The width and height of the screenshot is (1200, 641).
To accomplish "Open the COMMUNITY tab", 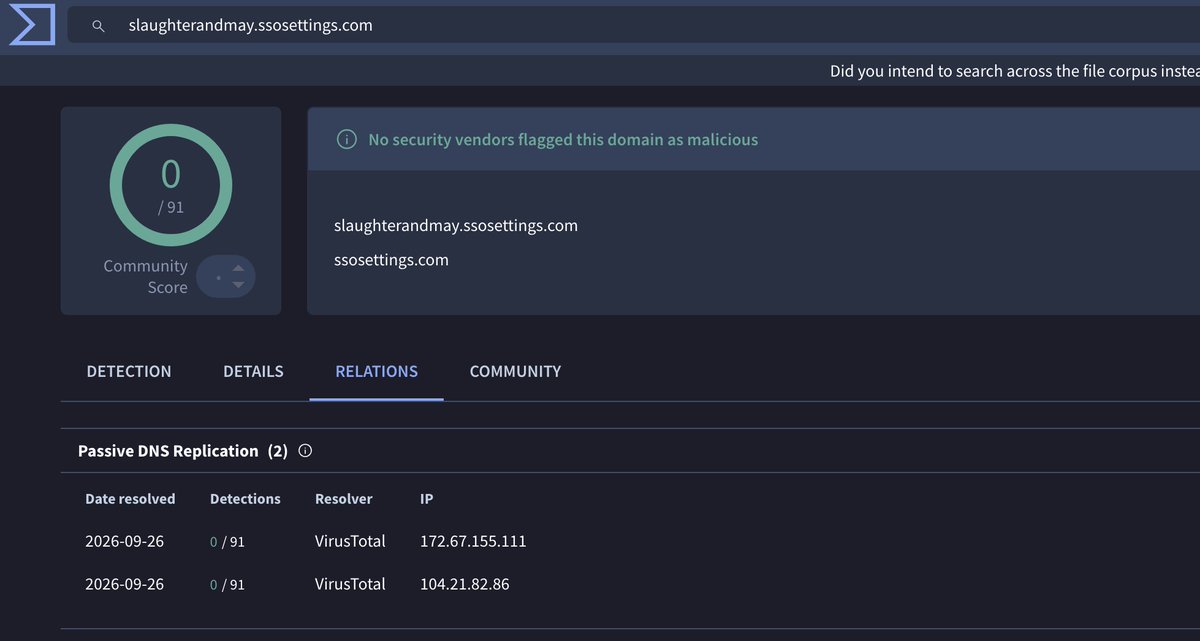I will coord(515,371).
